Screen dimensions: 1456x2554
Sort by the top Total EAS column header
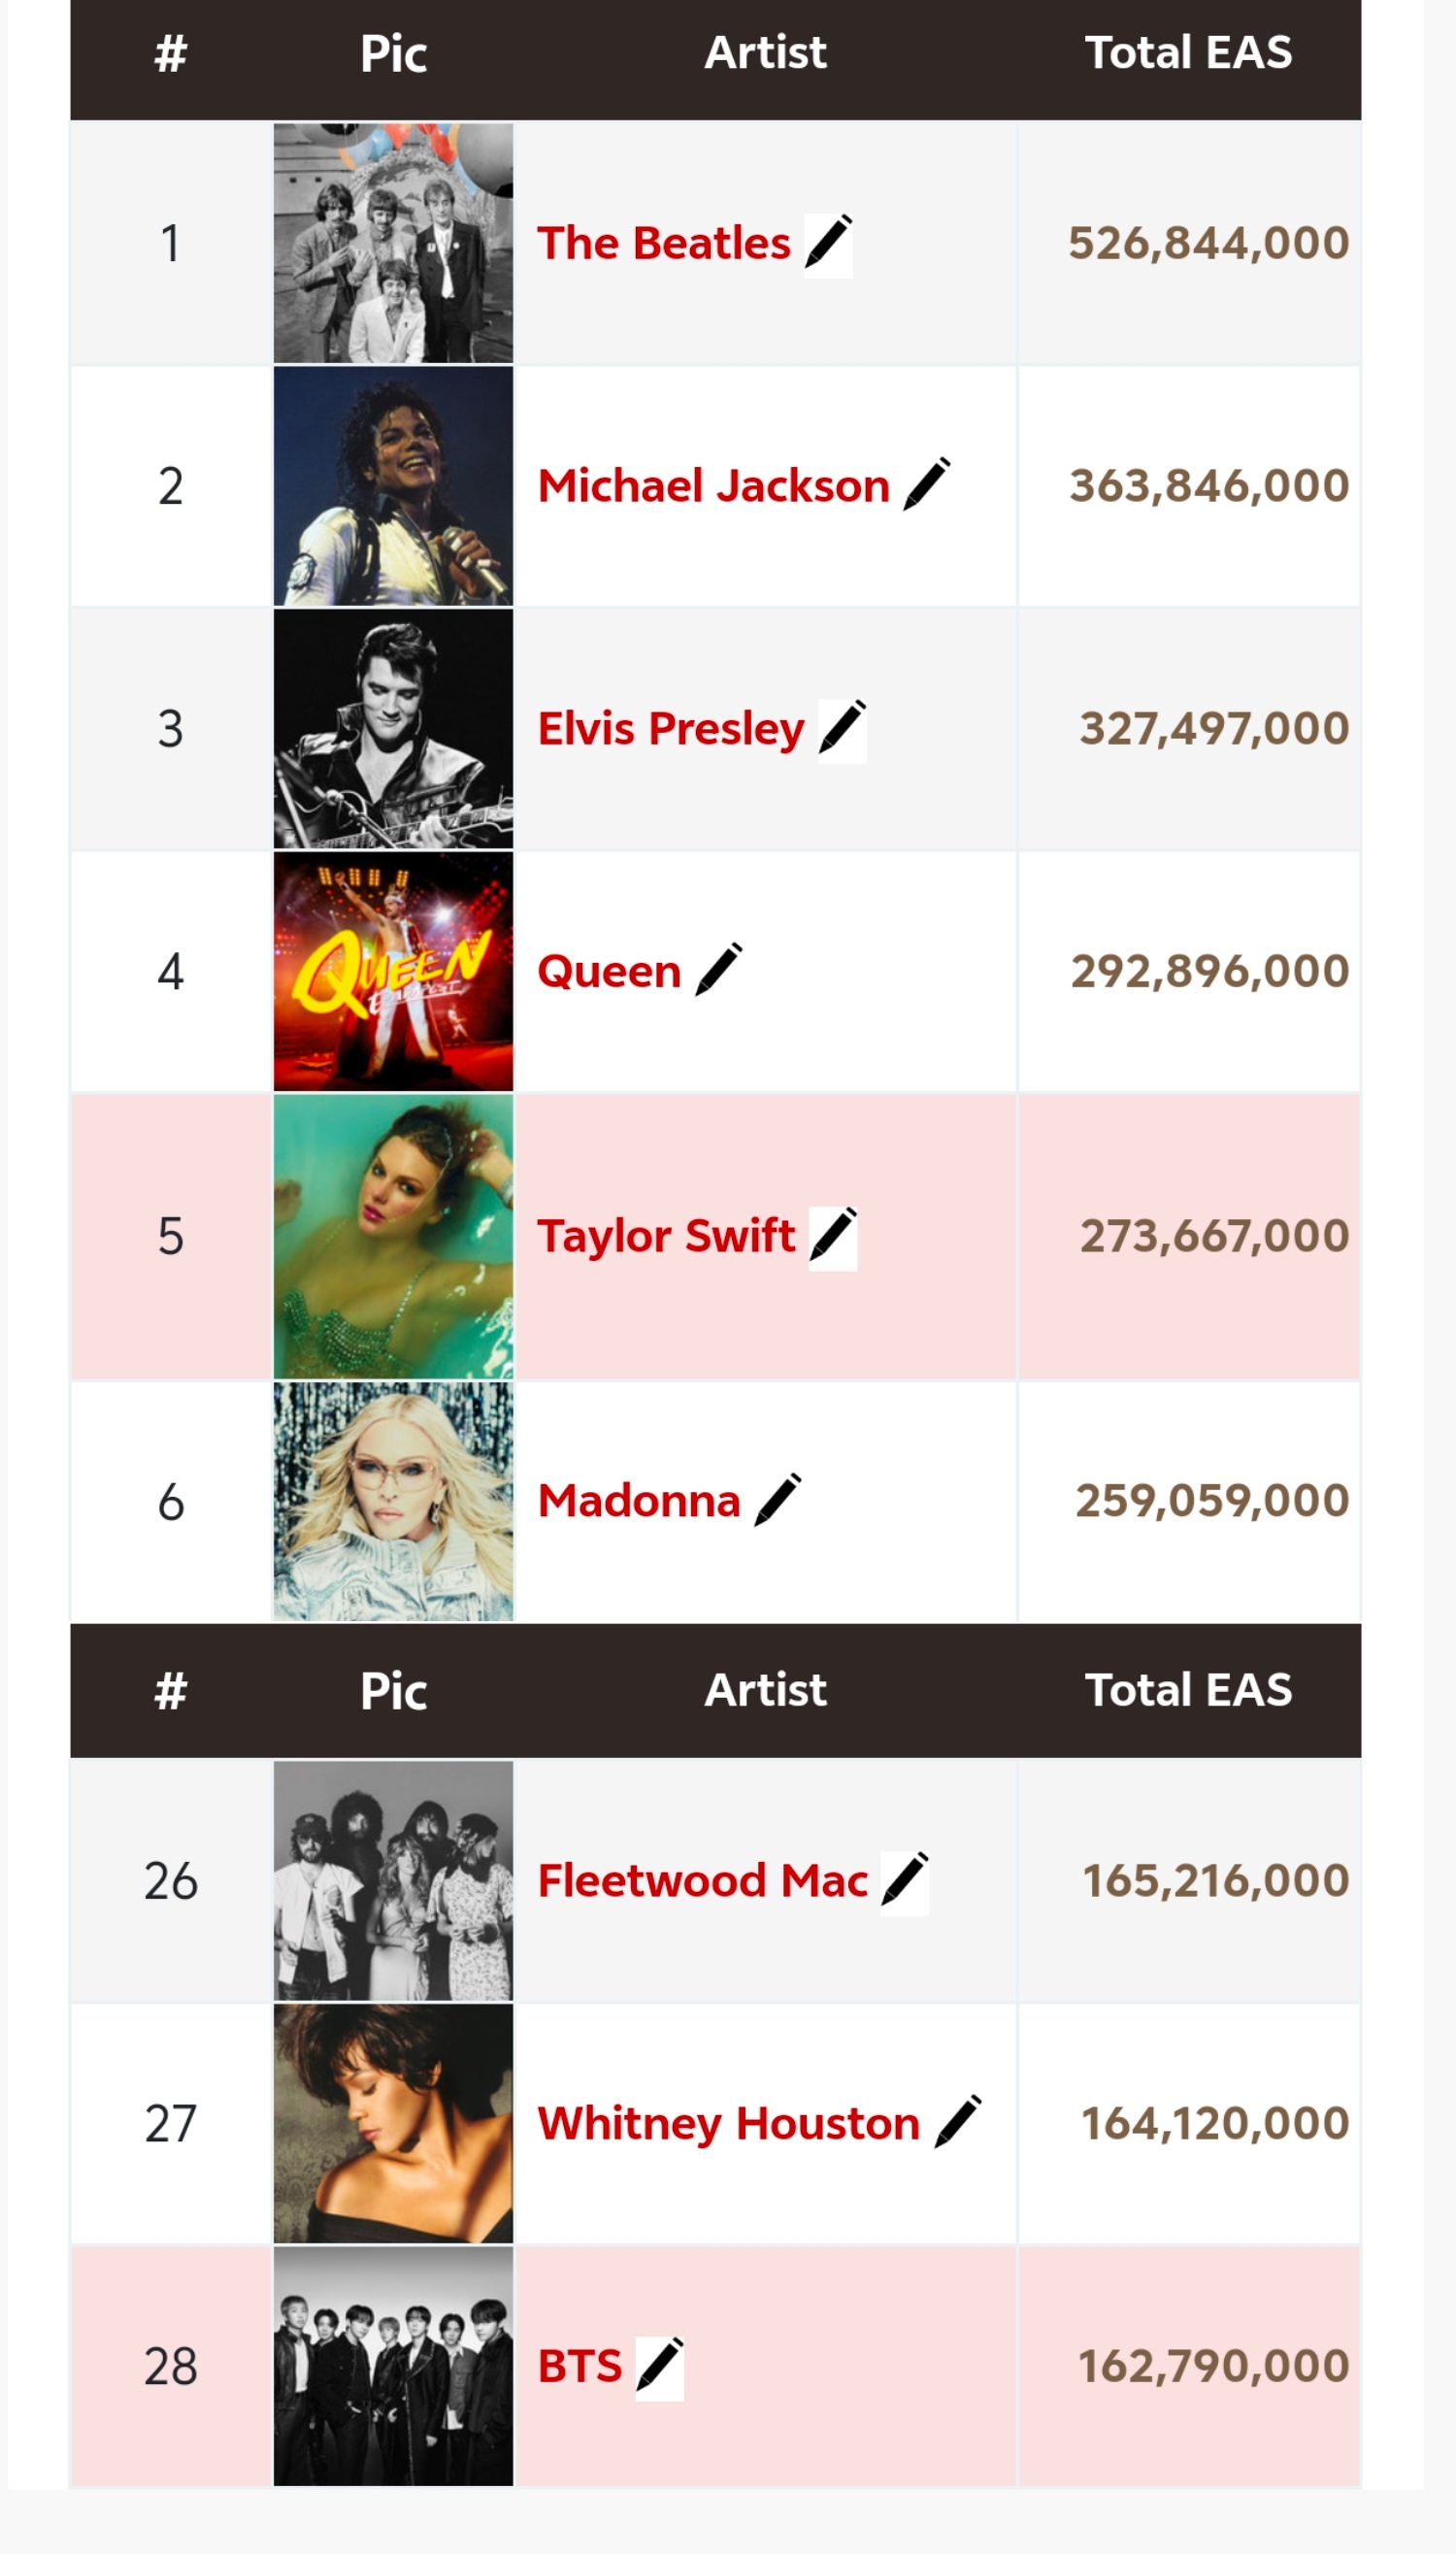coord(1189,53)
